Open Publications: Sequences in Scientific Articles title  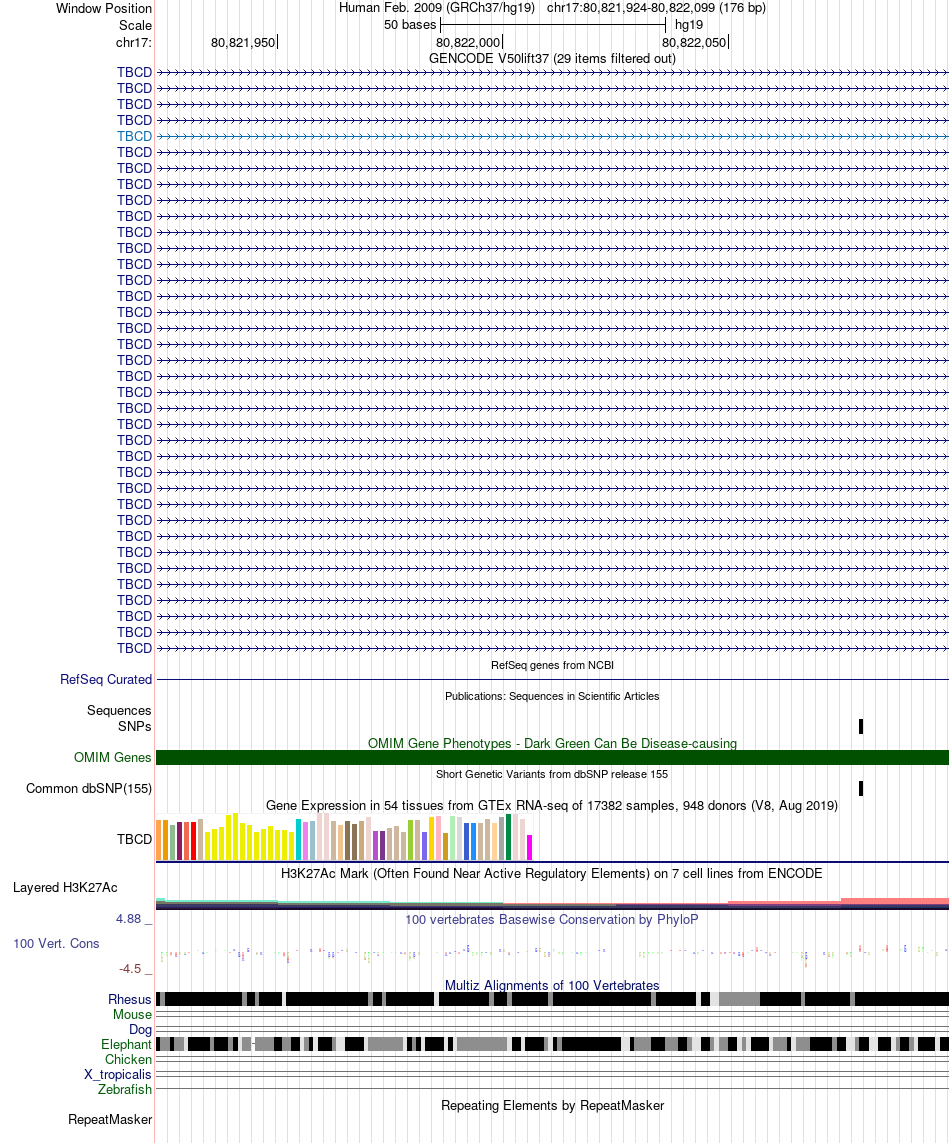tap(552, 696)
